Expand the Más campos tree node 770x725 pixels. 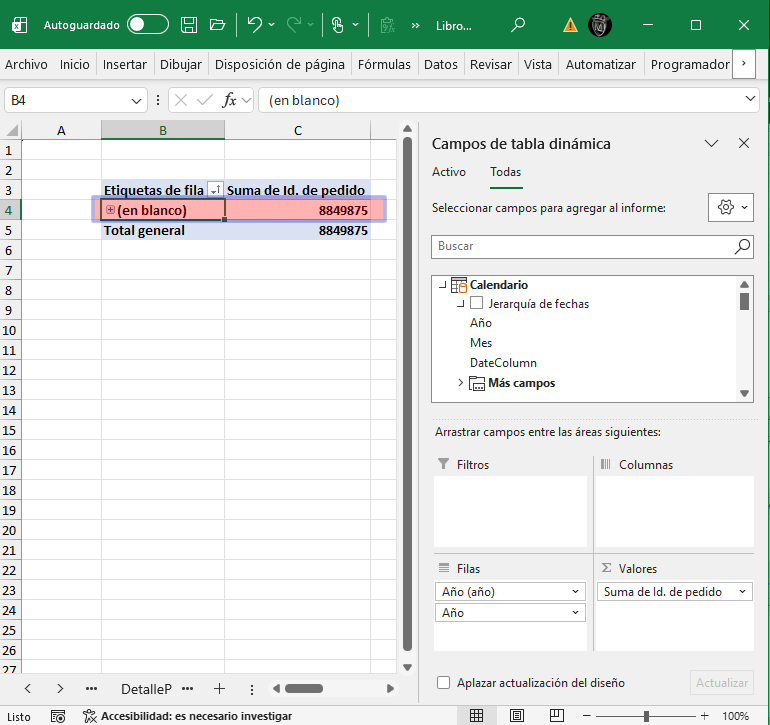(x=461, y=383)
